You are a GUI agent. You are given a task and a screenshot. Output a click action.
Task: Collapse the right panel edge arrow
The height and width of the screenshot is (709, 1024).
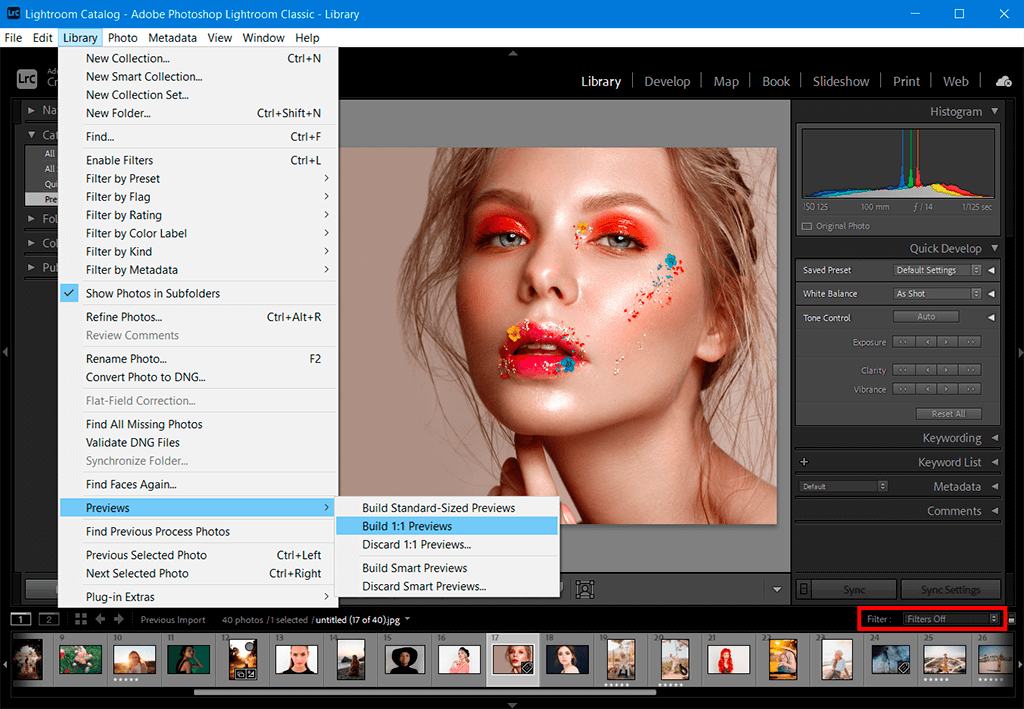pos(1020,352)
